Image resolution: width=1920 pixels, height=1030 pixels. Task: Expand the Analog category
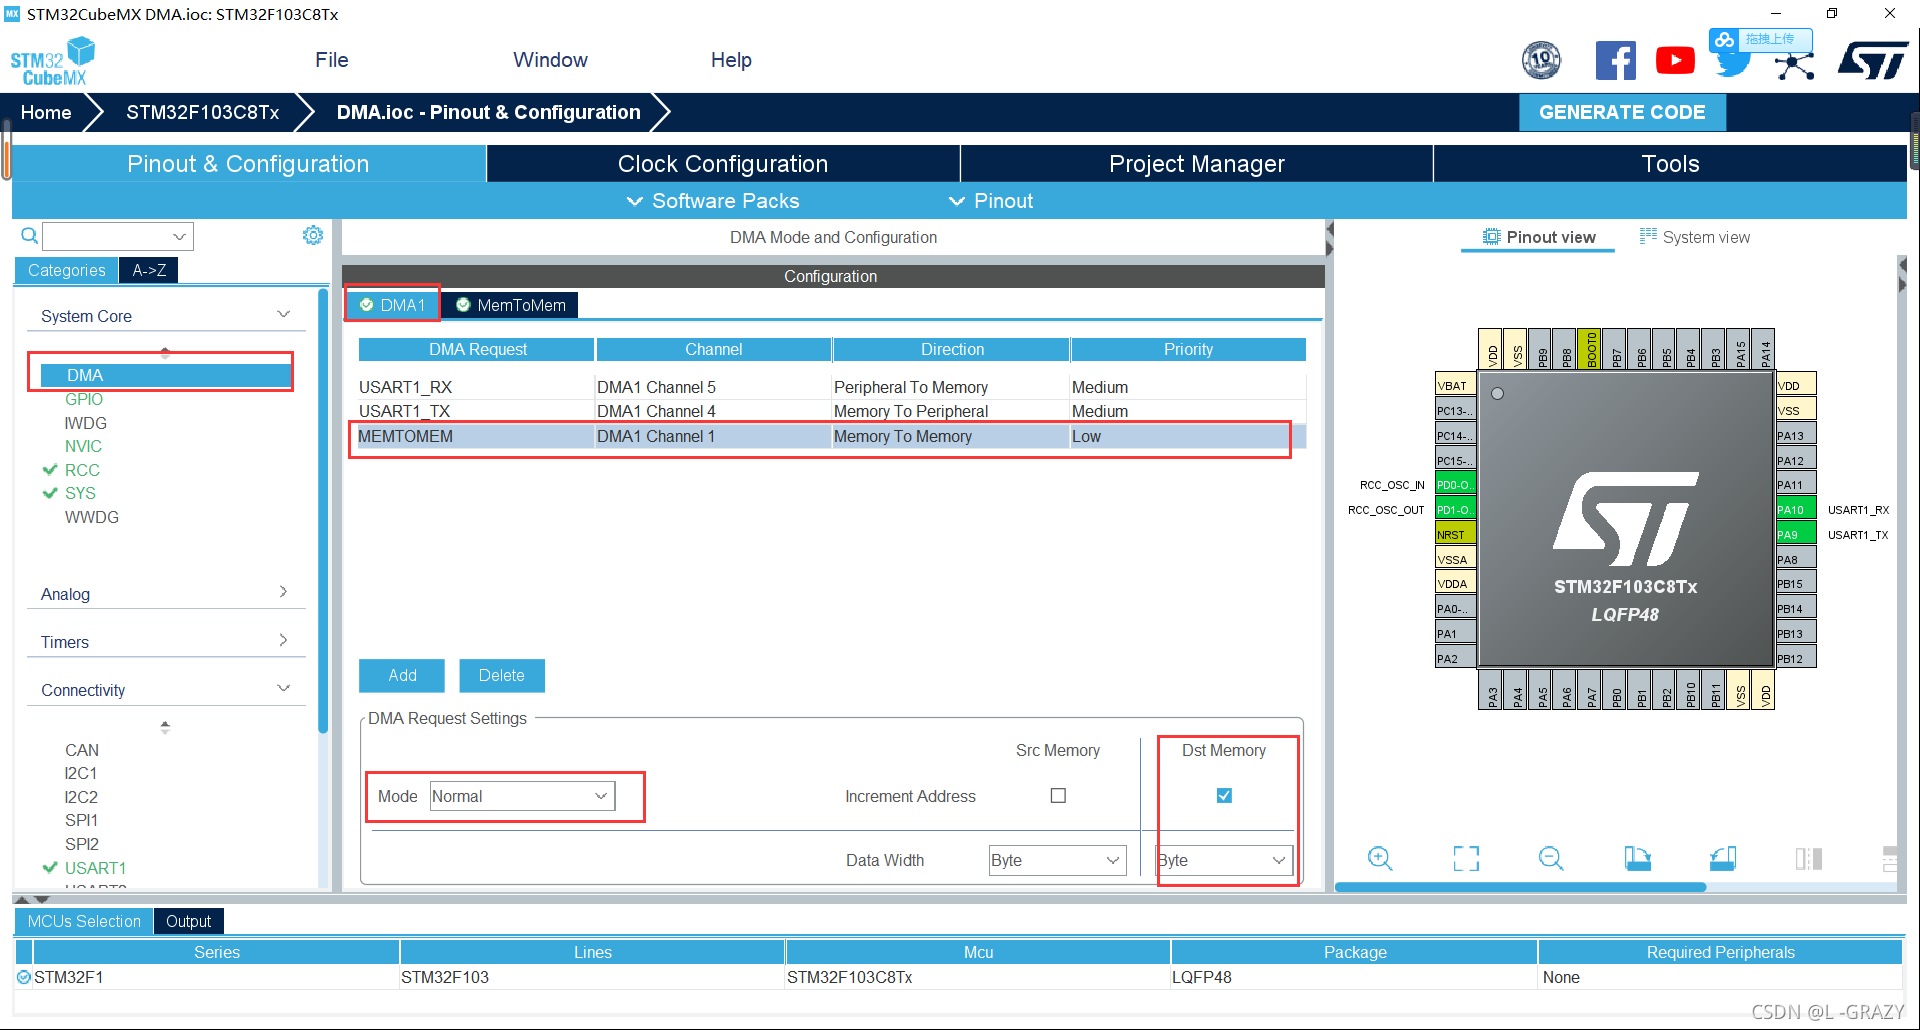point(283,592)
